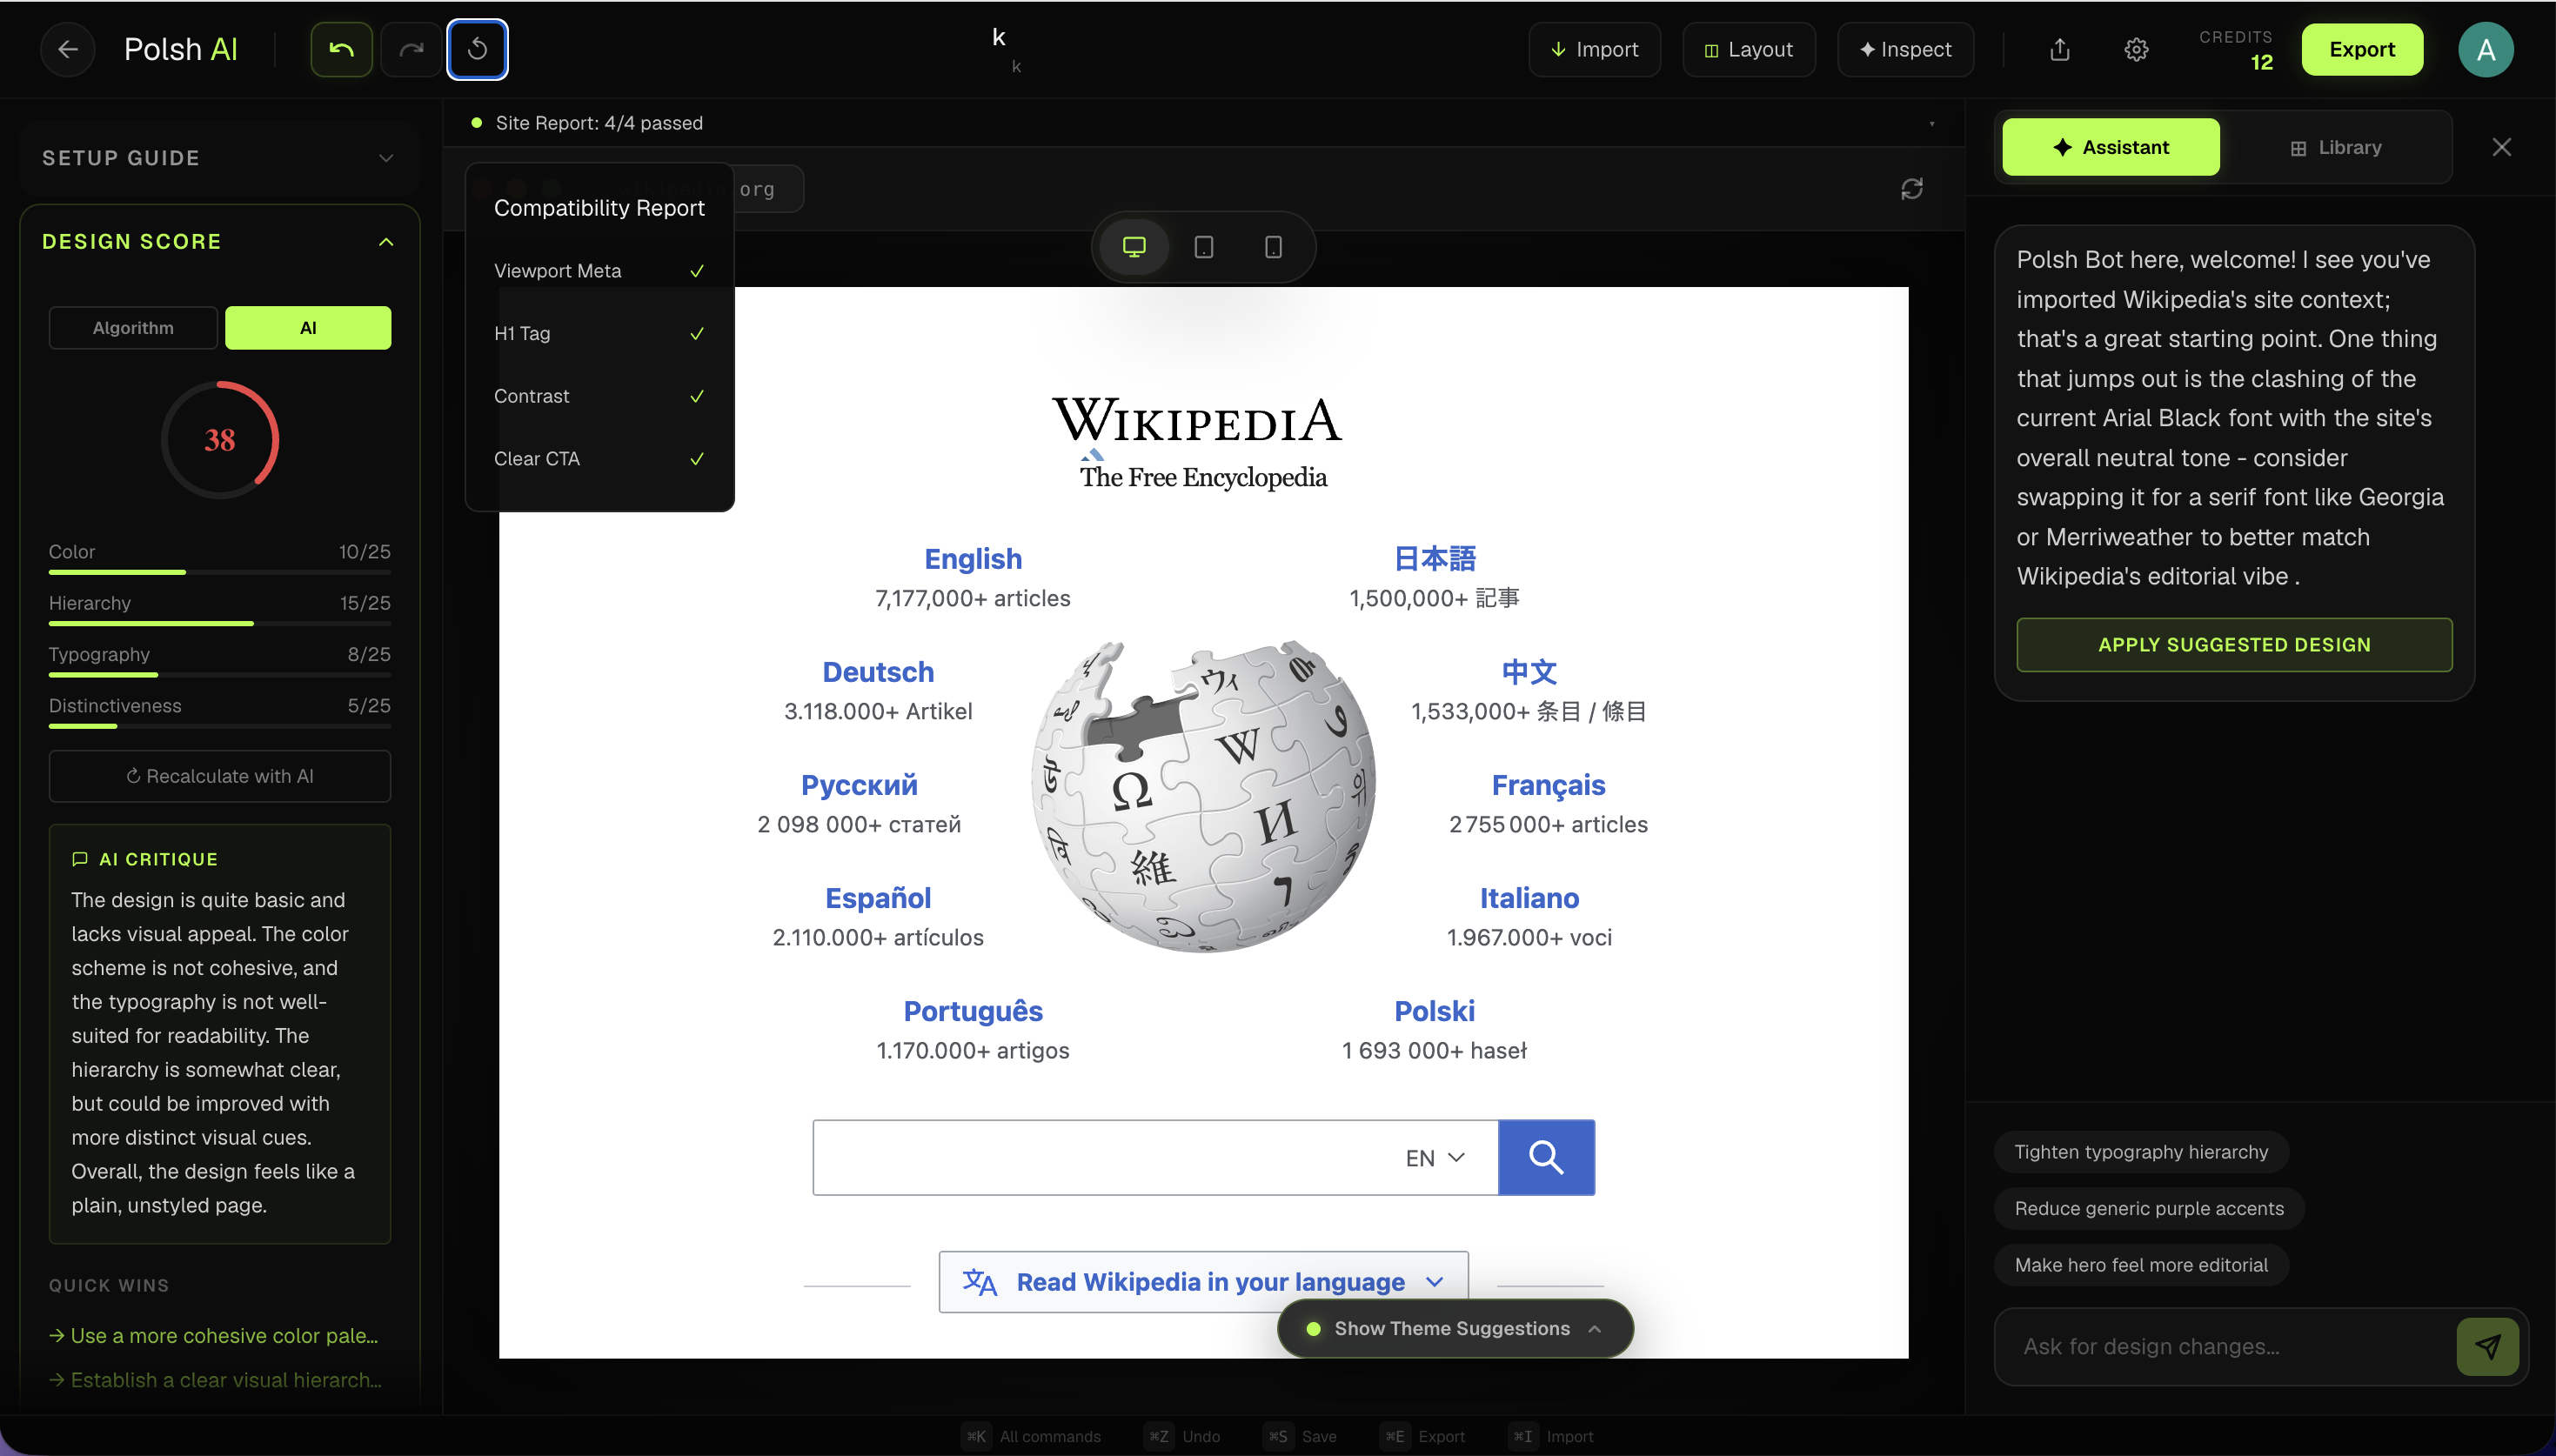Image resolution: width=2556 pixels, height=1456 pixels.
Task: Open the EN language dropdown
Action: pyautogui.click(x=1435, y=1157)
